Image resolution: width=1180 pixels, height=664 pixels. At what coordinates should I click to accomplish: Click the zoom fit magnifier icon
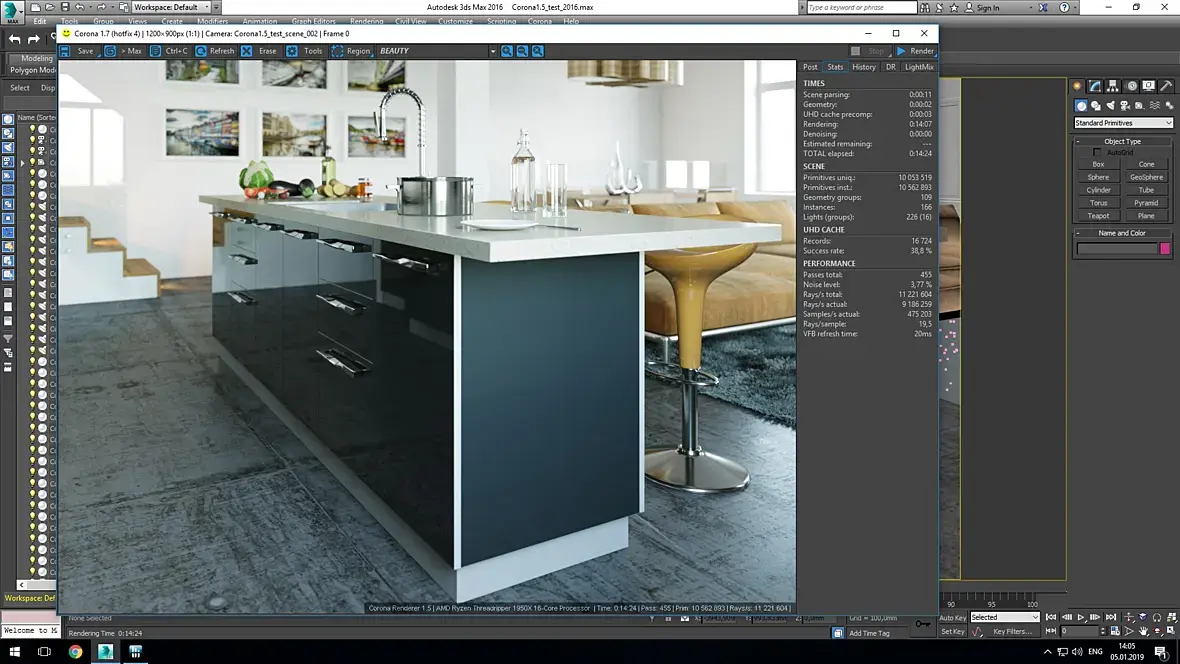(538, 51)
